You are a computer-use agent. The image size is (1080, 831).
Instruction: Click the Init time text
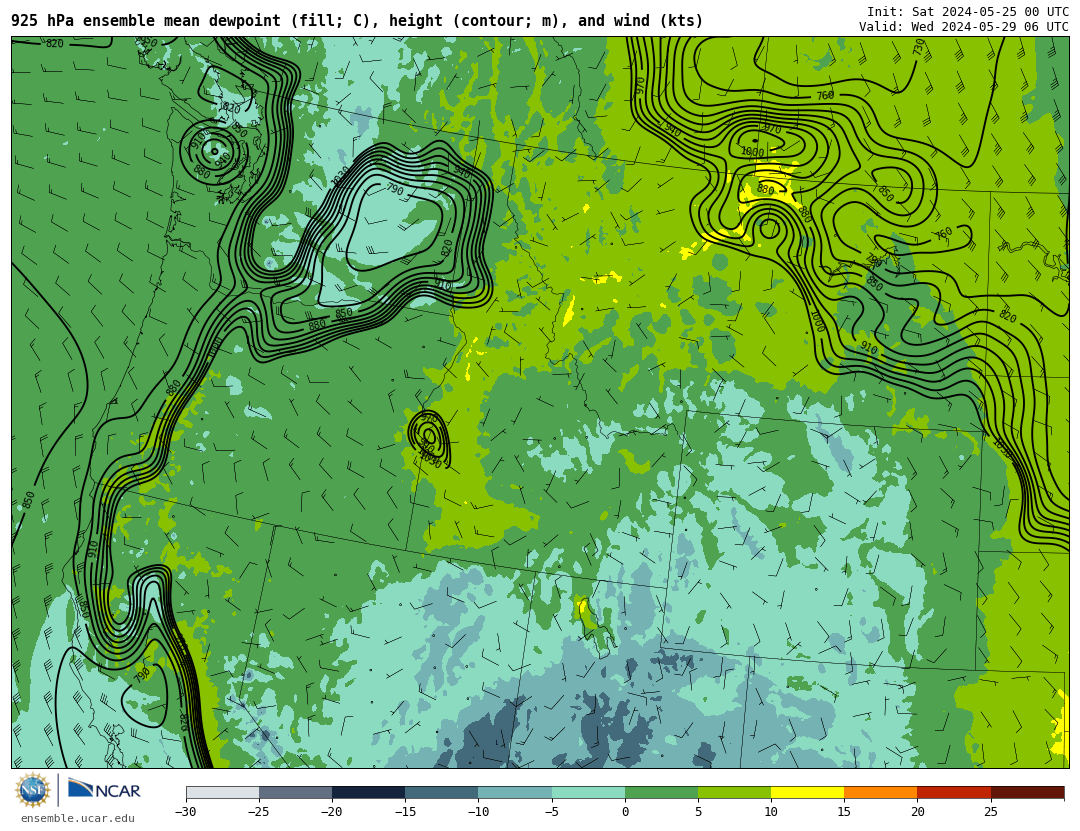[x=968, y=12]
